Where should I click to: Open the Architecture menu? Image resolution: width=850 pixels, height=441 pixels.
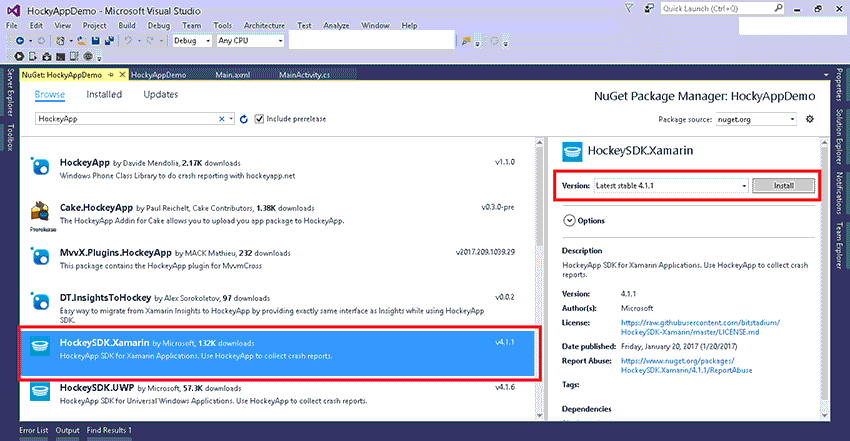[x=265, y=25]
